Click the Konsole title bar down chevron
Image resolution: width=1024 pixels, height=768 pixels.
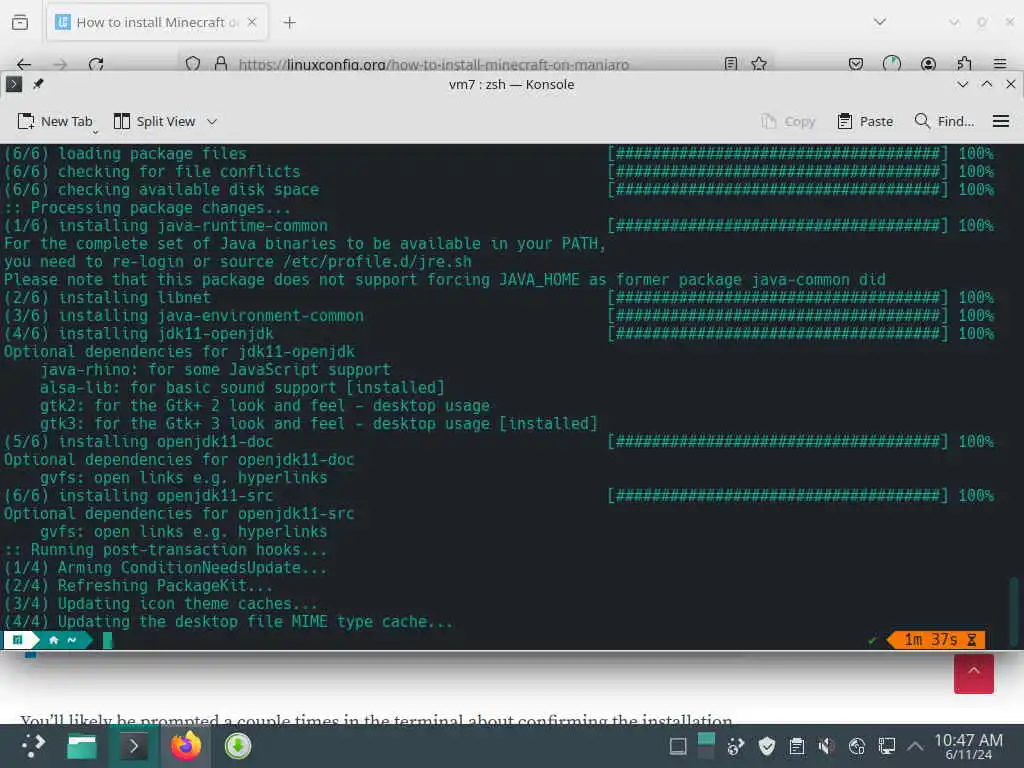click(962, 84)
